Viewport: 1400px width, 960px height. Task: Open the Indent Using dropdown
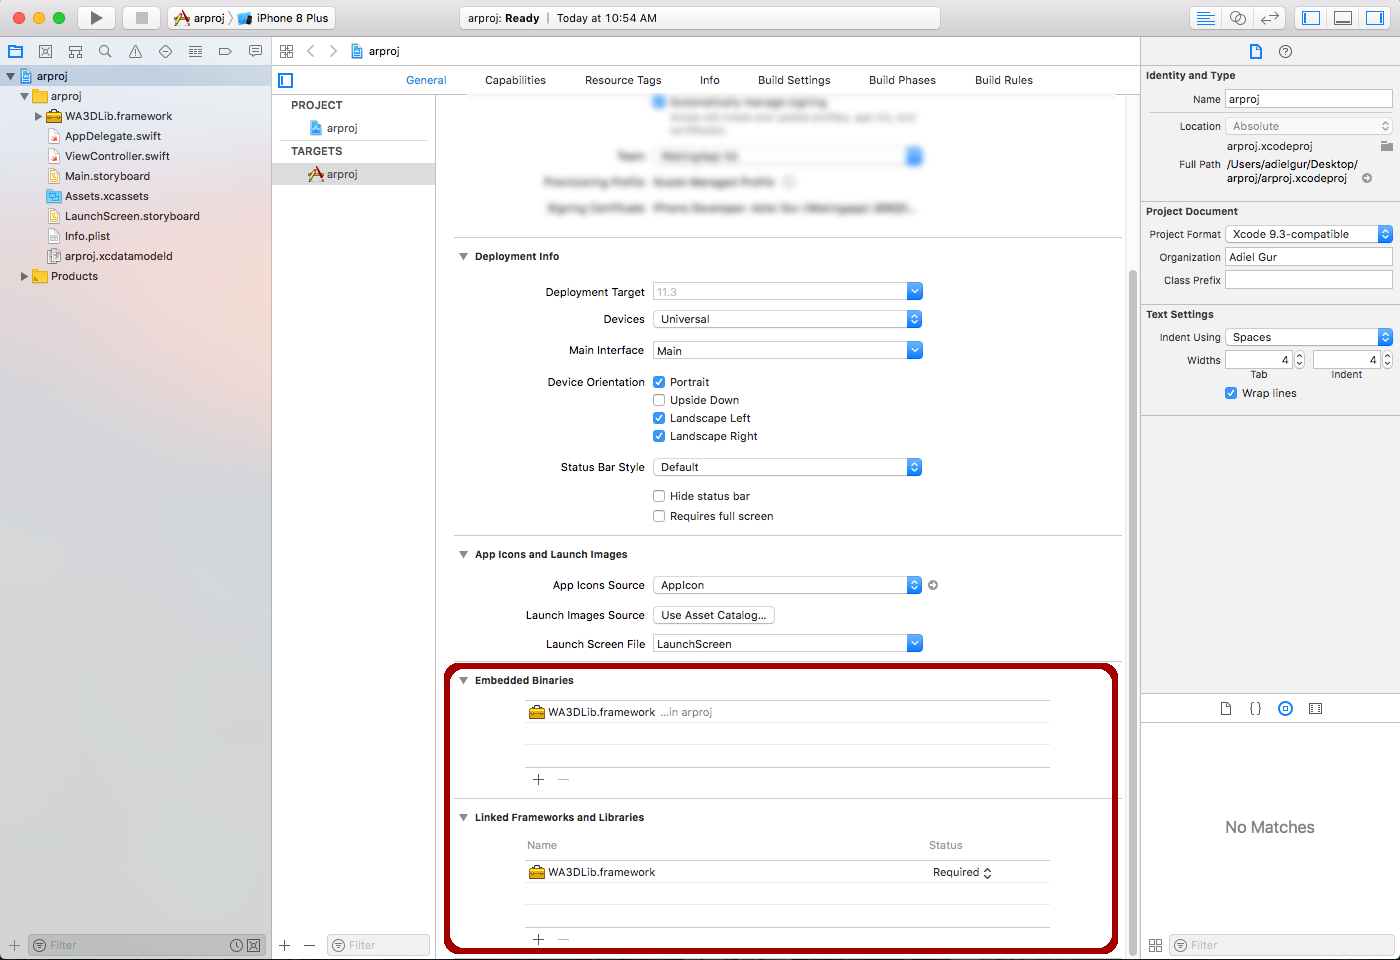(x=1309, y=337)
